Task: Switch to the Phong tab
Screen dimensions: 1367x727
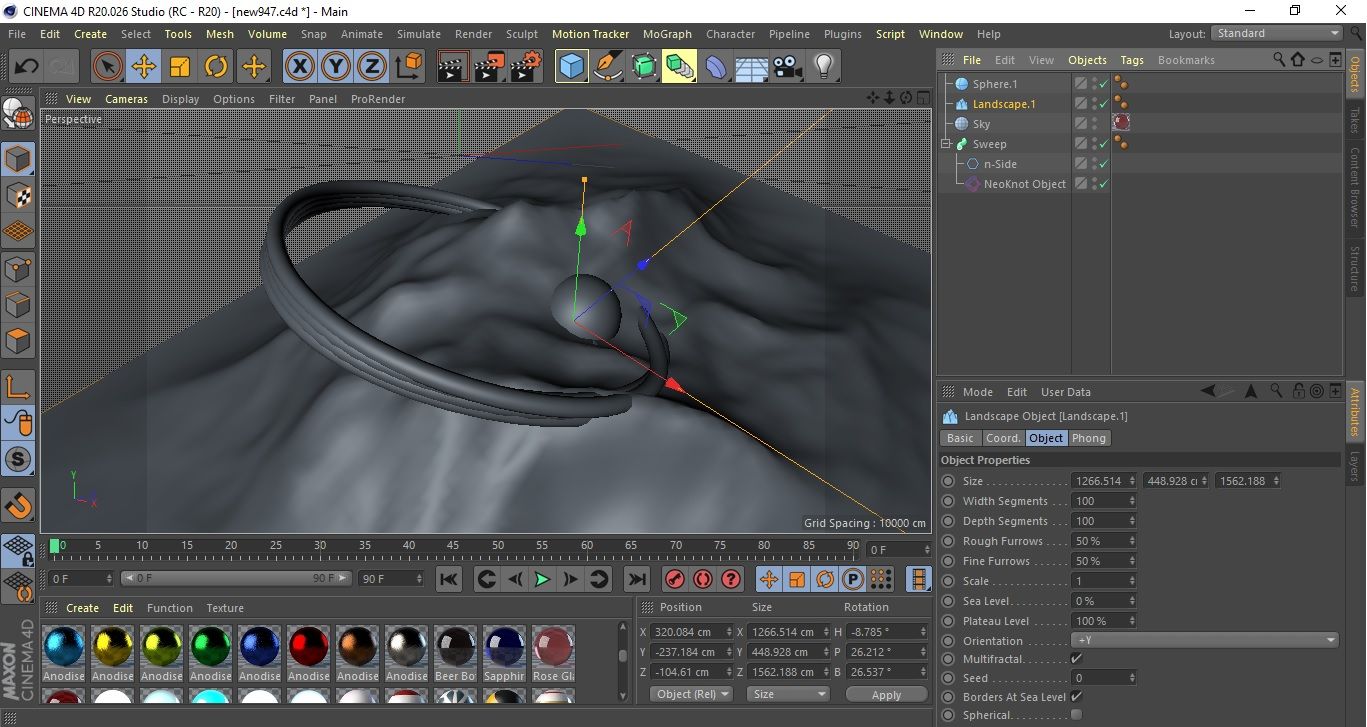Action: point(1089,438)
